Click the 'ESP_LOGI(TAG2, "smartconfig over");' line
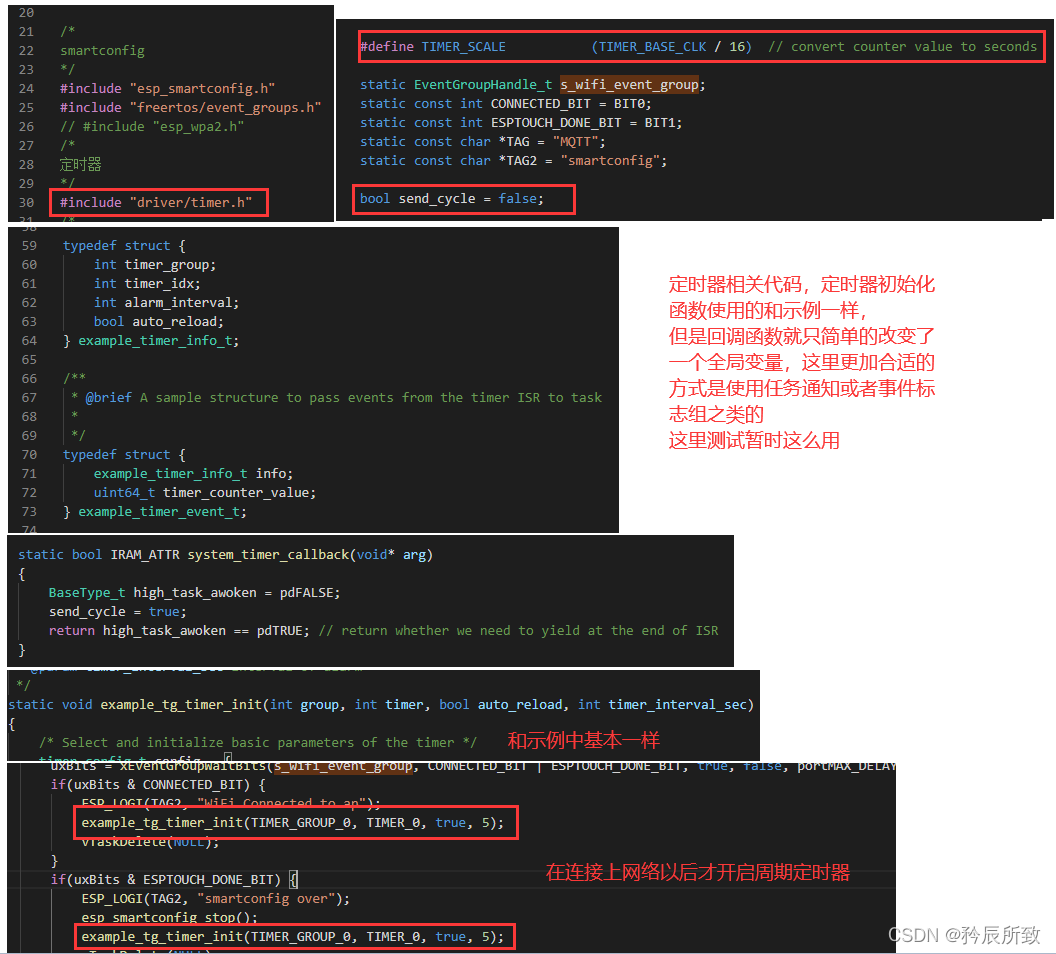This screenshot has width=1056, height=954. pos(216,898)
